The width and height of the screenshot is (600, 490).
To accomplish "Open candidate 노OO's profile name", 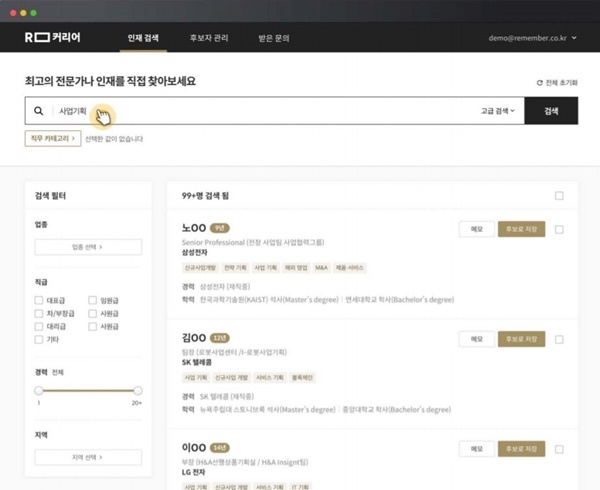I will pyautogui.click(x=194, y=228).
